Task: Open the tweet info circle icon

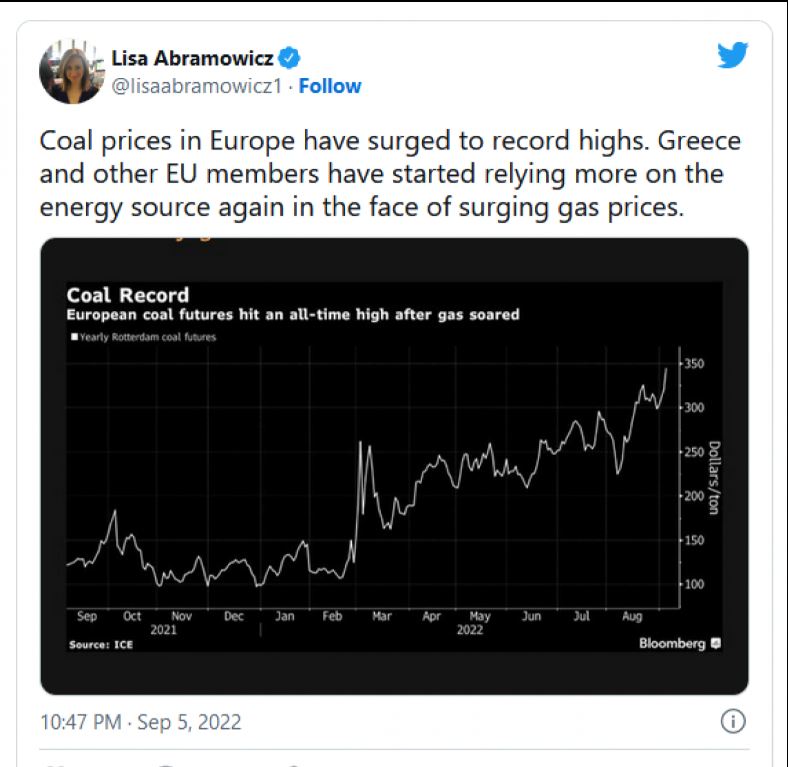Action: click(733, 722)
